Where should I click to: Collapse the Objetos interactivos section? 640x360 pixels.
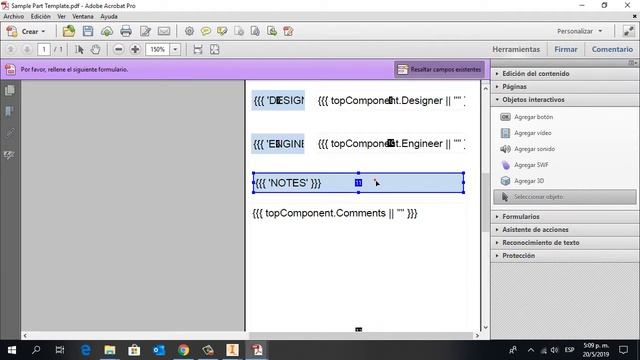pos(565,100)
